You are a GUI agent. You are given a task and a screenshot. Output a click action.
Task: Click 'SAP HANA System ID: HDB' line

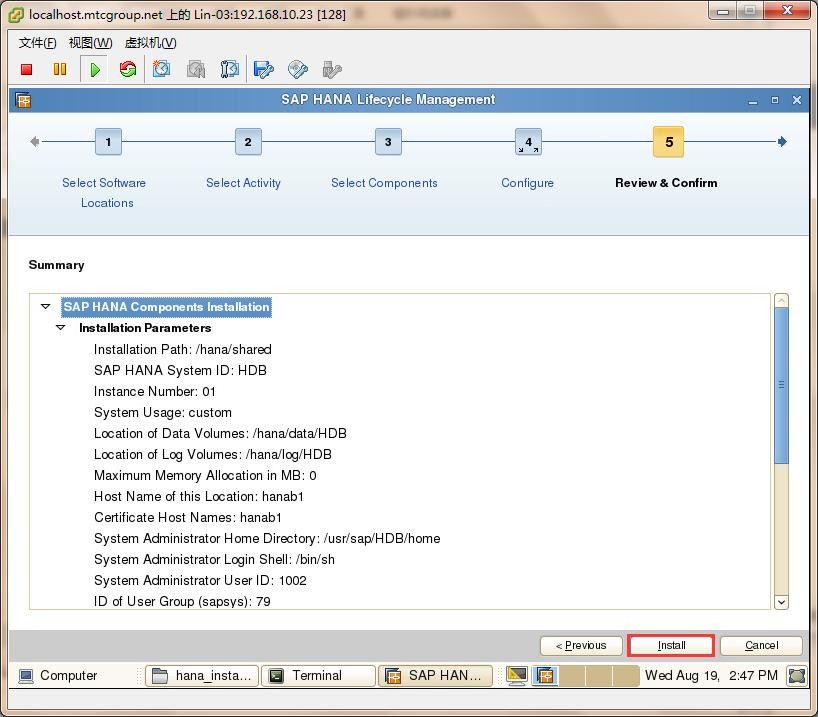coord(181,370)
